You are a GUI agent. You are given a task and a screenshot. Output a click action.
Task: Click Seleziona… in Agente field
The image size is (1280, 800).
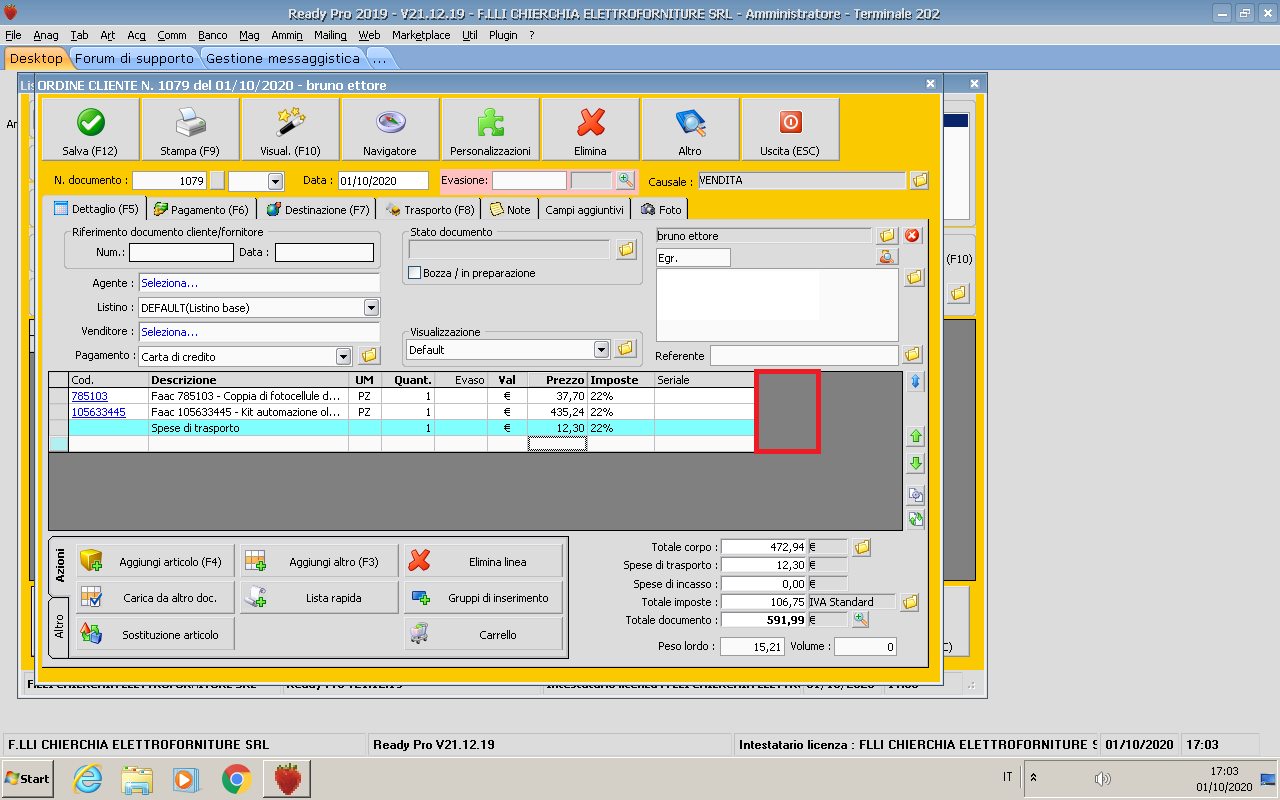[170, 283]
